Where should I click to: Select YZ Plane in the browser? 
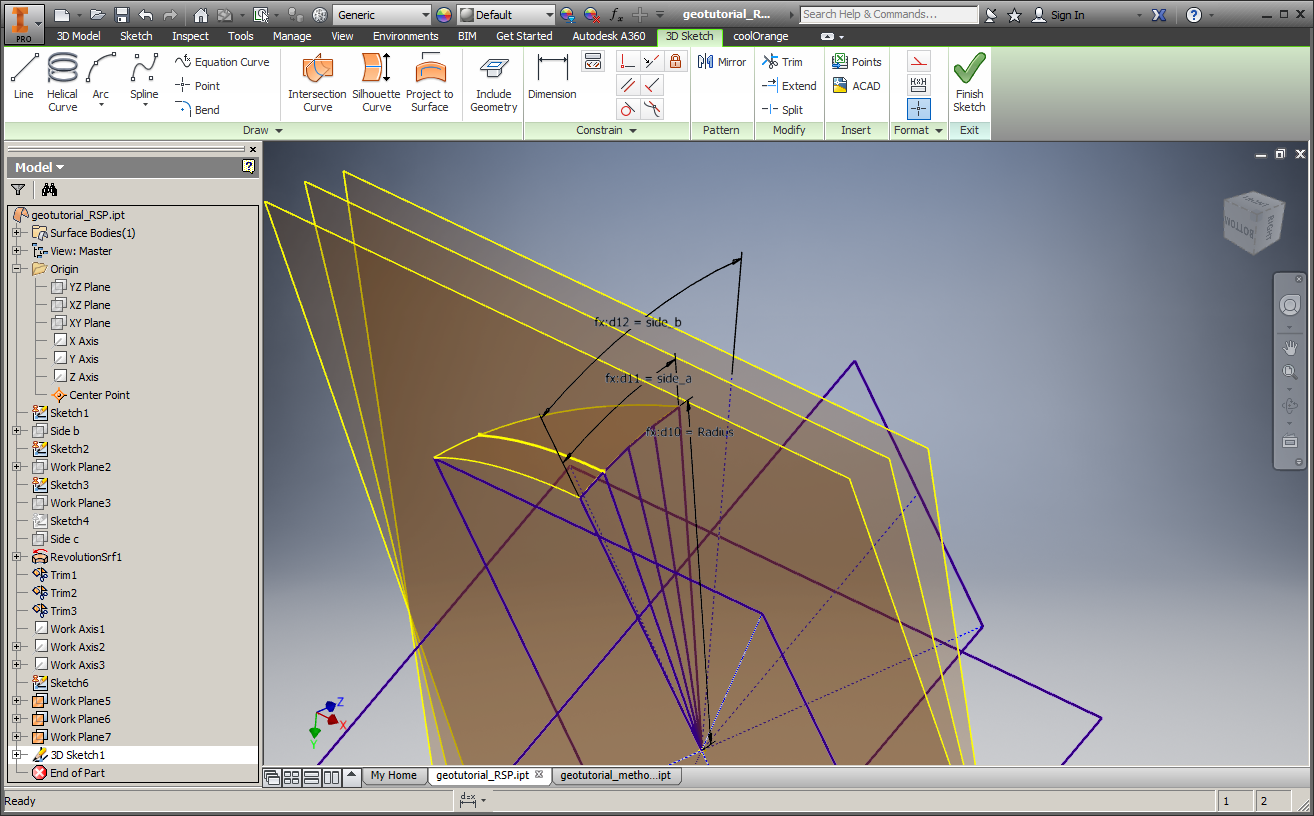pyautogui.click(x=80, y=287)
